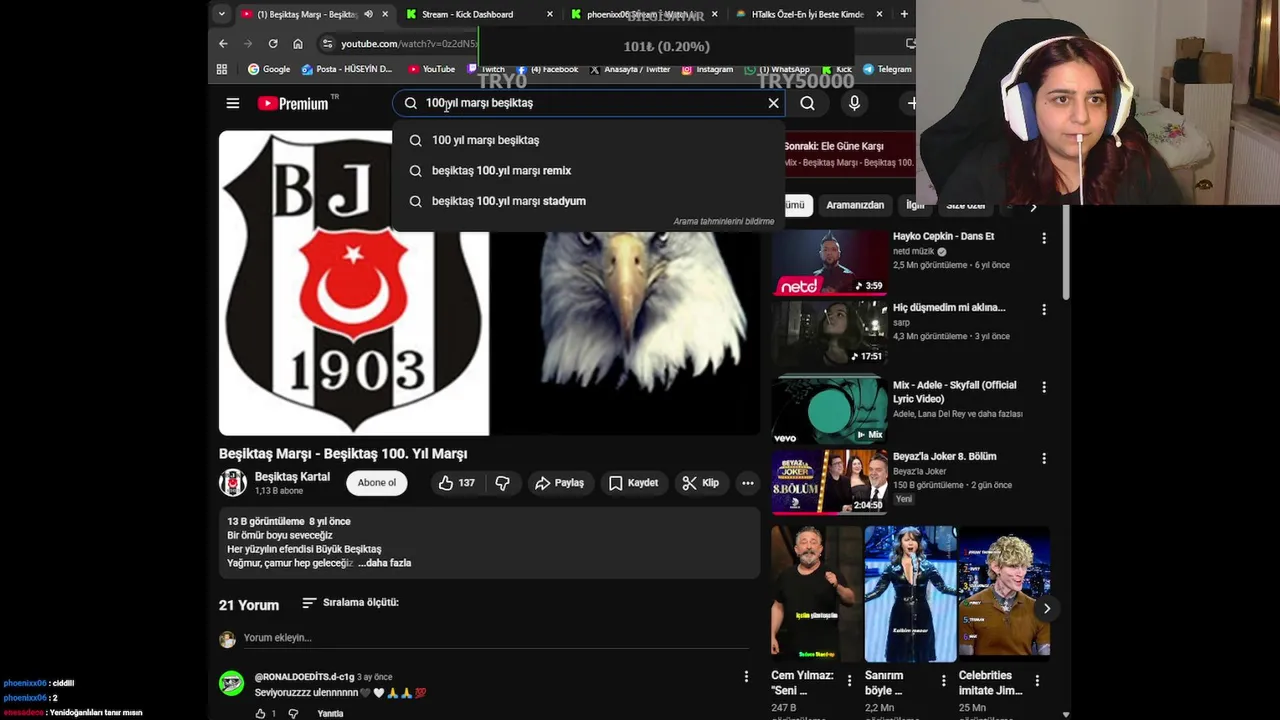The width and height of the screenshot is (1280, 720).
Task: Open Beyaz'la Joker 8. Bölüm title
Action: coord(944,456)
